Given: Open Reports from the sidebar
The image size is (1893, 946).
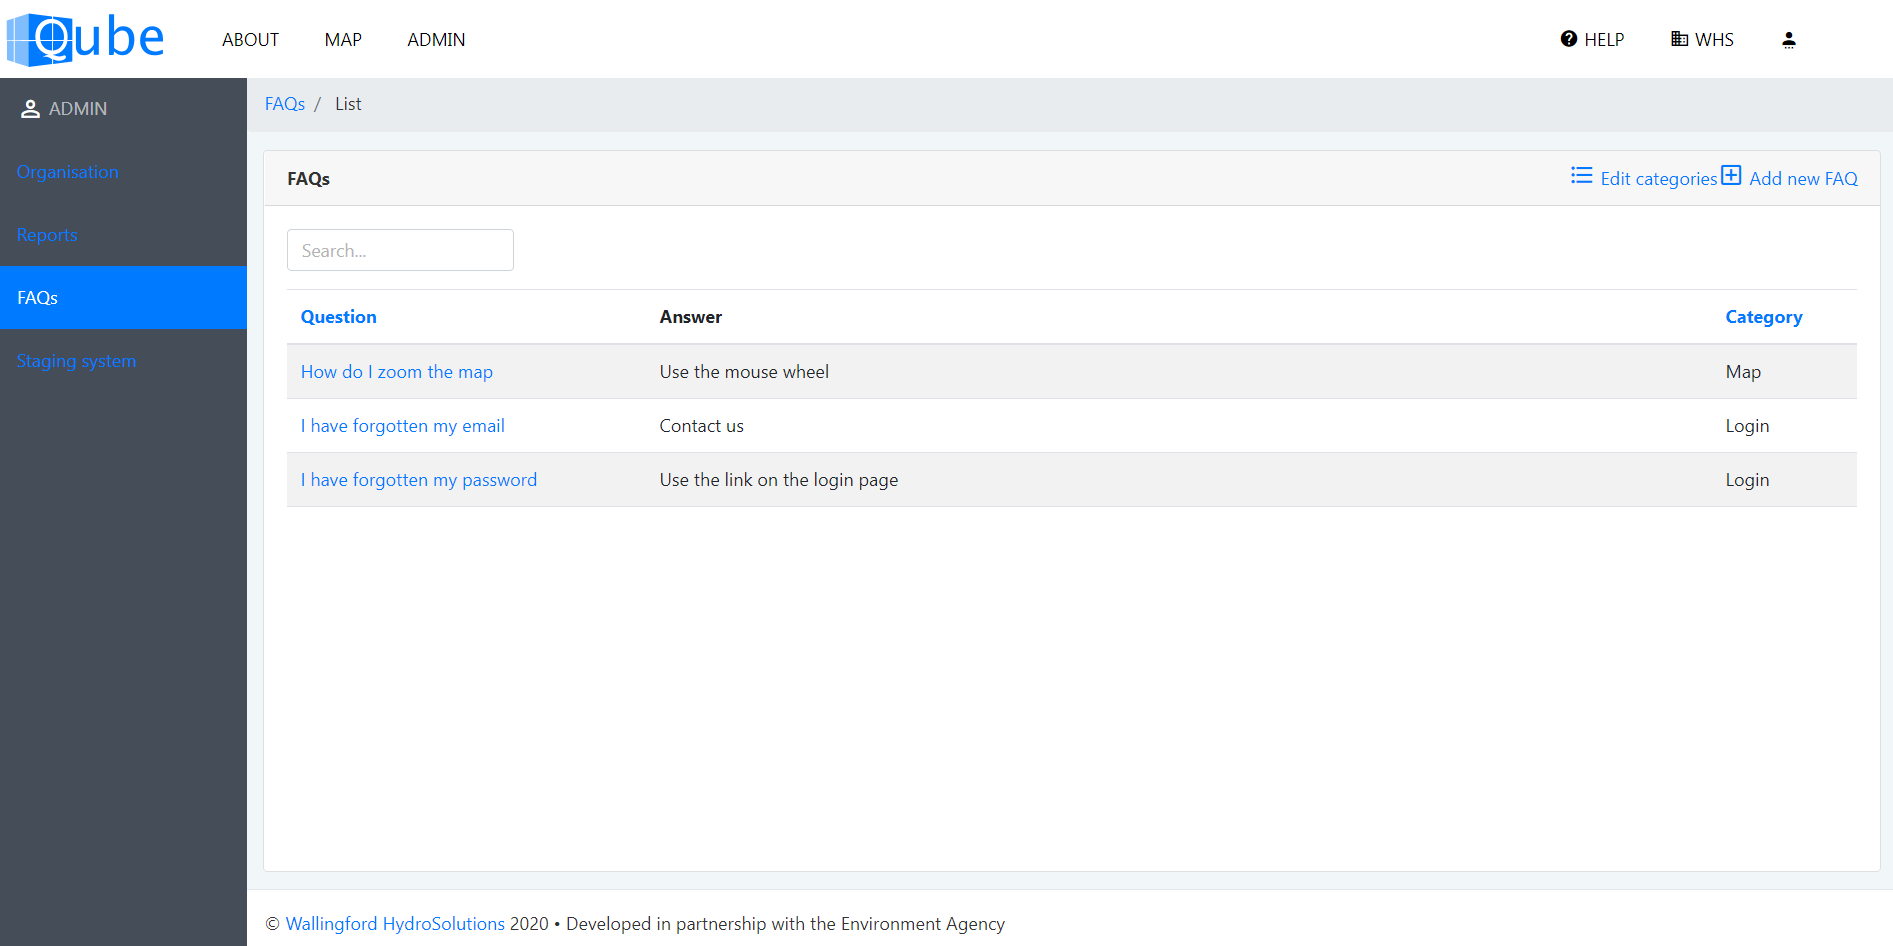Looking at the screenshot, I should coord(47,235).
